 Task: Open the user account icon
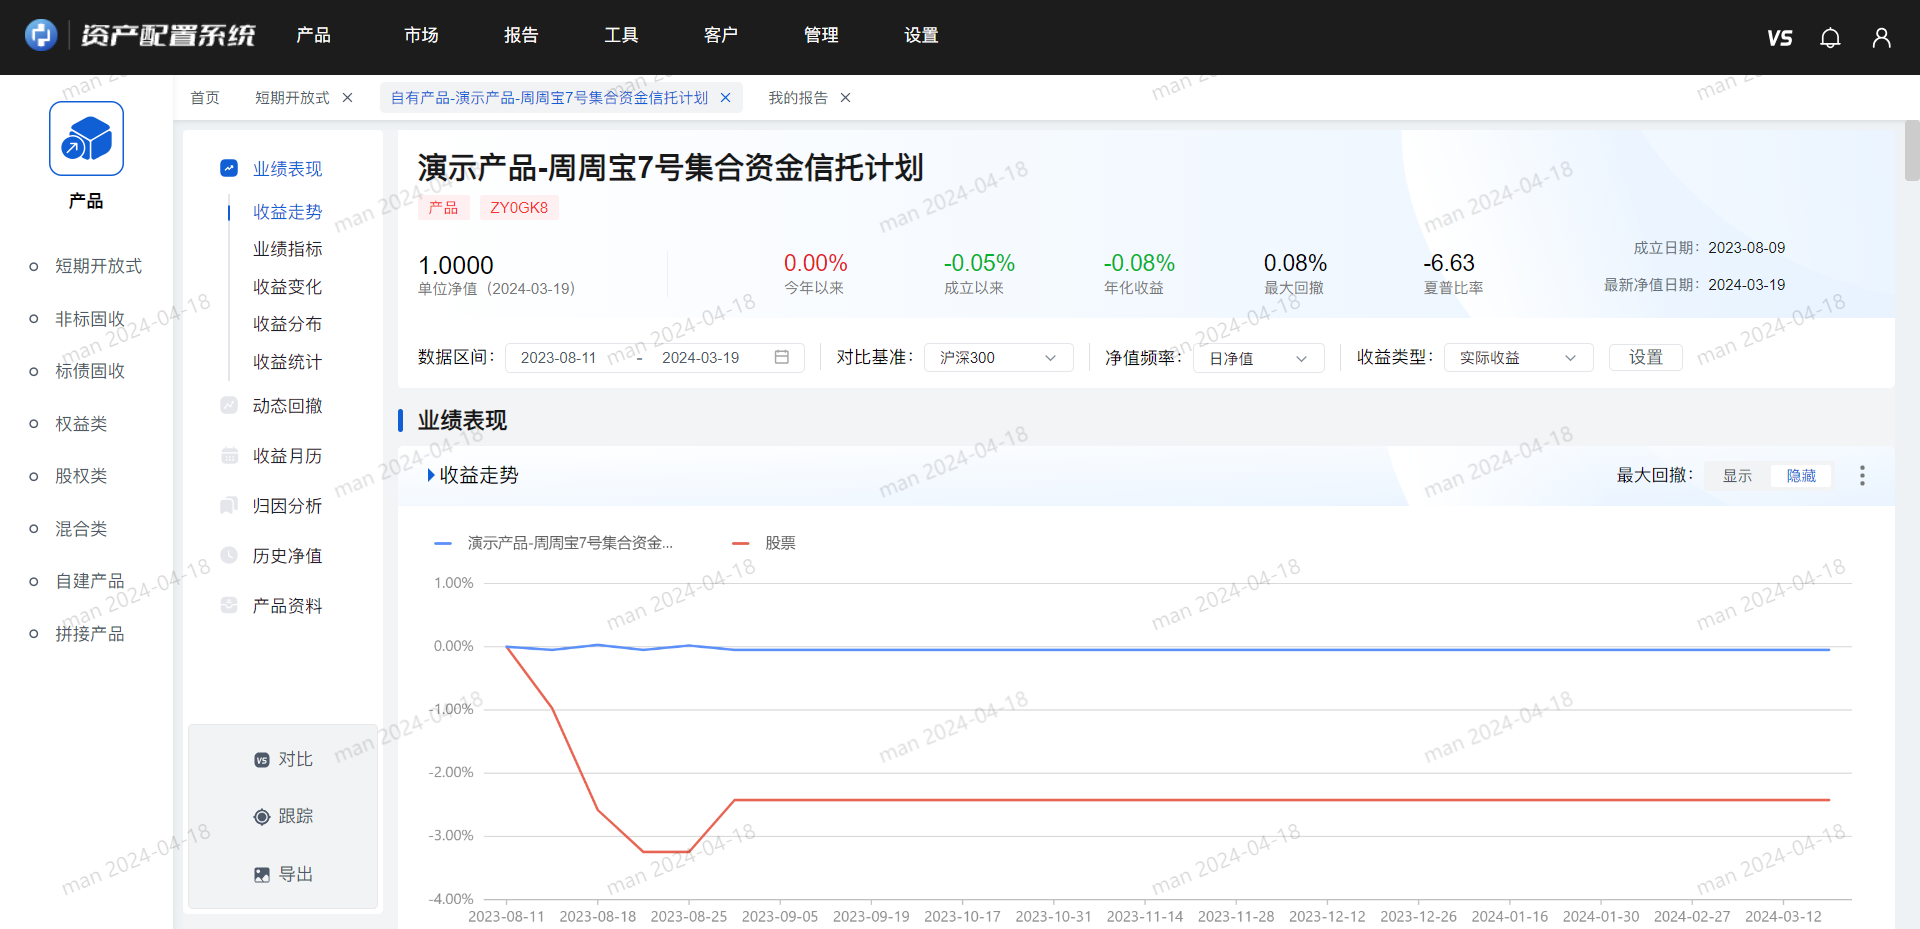[1881, 38]
